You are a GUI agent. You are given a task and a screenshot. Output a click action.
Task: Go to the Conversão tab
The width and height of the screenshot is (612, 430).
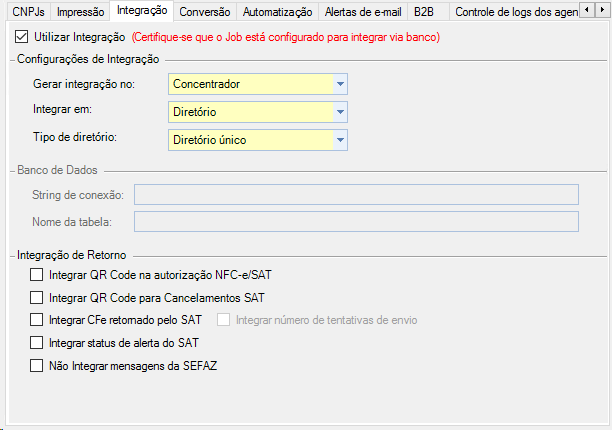[x=204, y=12]
